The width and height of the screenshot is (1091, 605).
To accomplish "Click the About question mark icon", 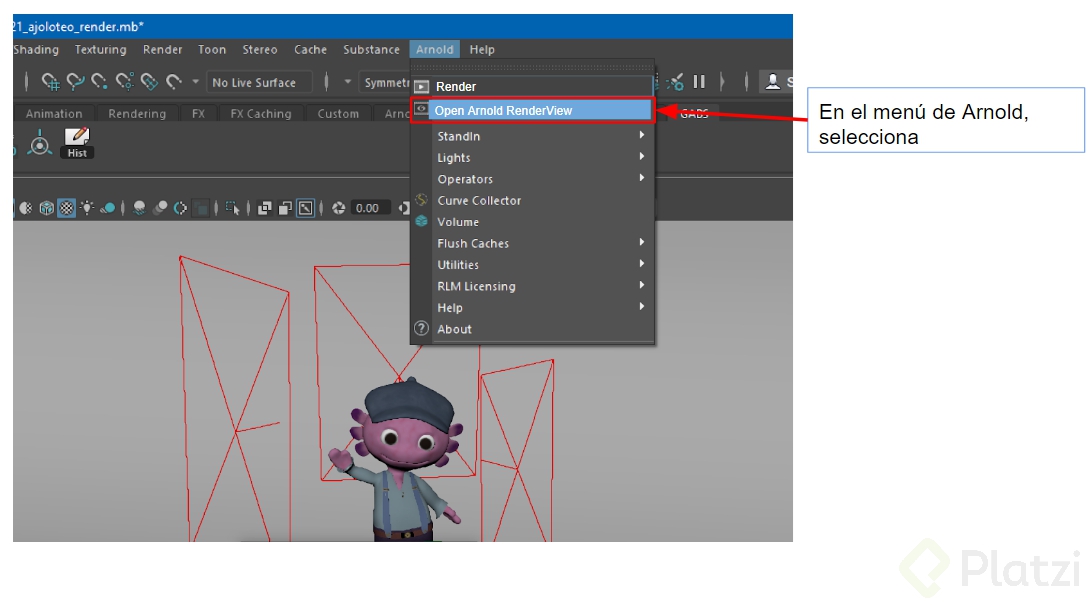I will pyautogui.click(x=421, y=328).
